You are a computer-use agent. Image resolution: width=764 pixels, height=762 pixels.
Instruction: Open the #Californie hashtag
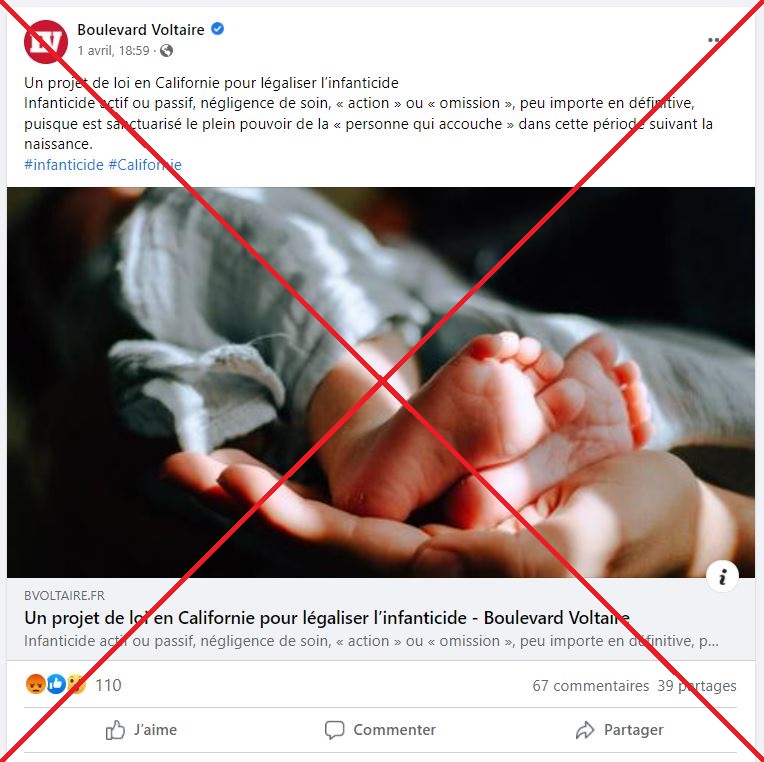(145, 165)
